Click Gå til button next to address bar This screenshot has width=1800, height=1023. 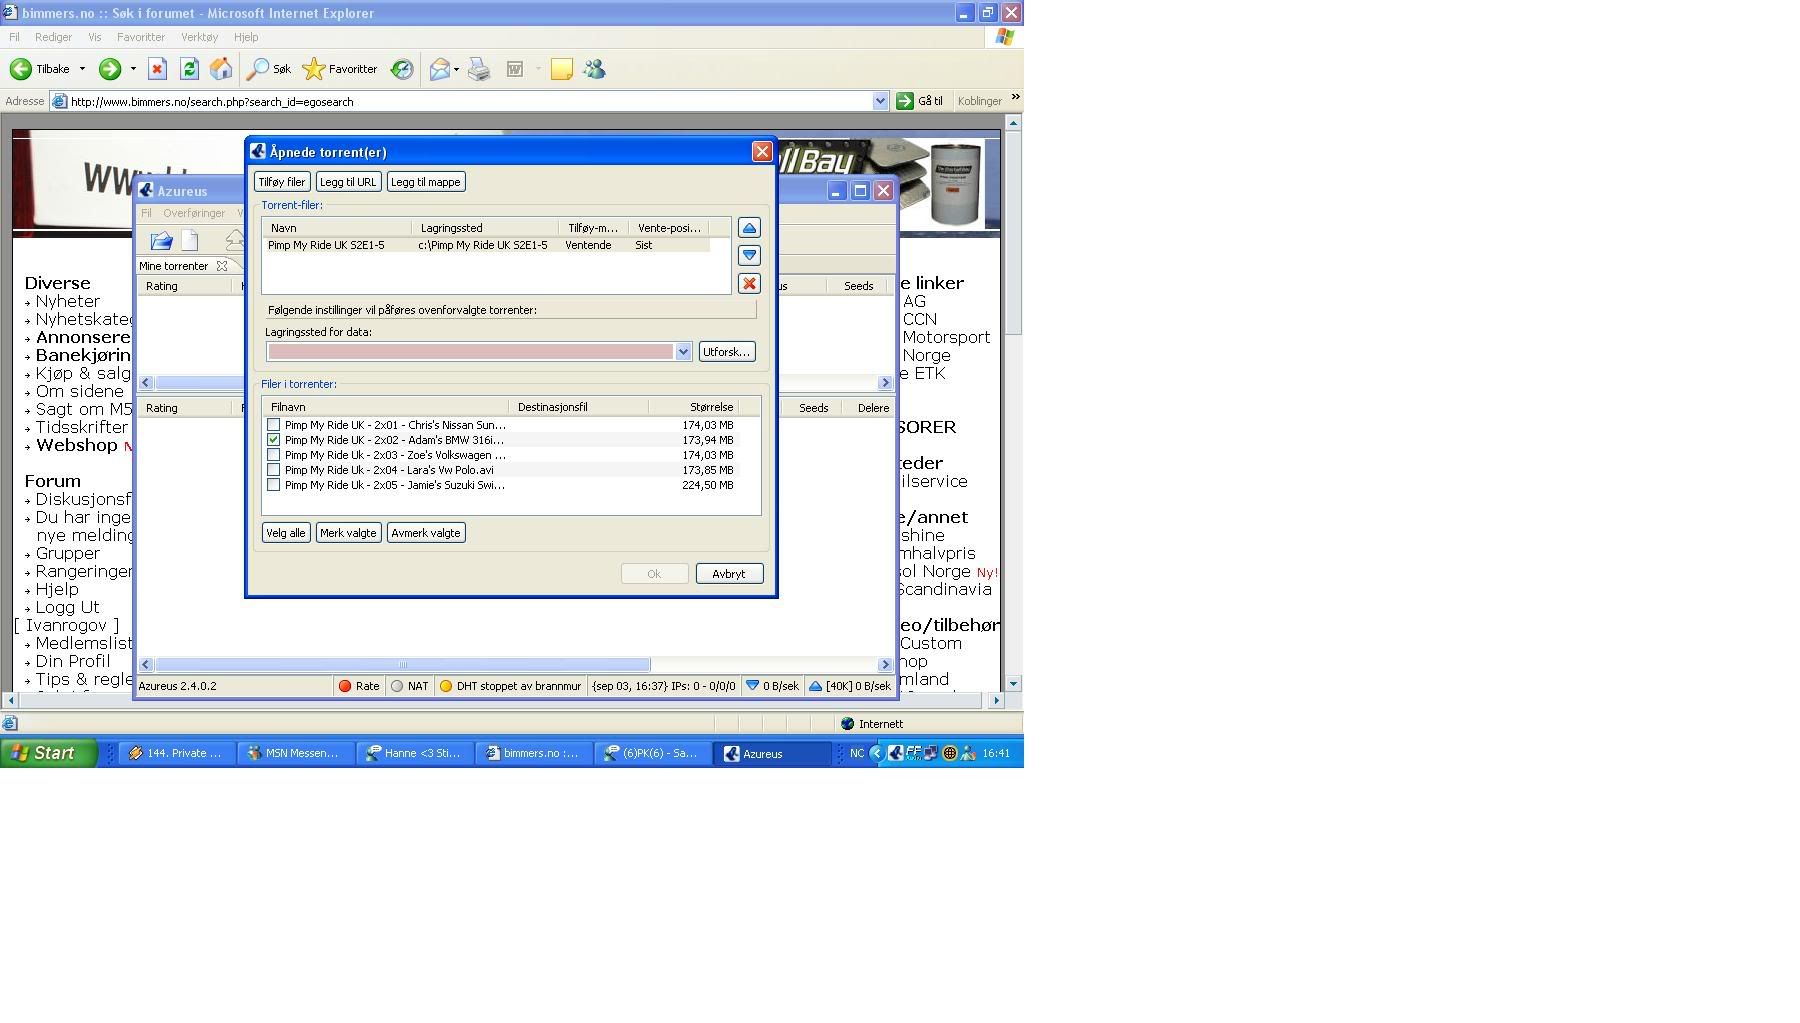point(920,101)
